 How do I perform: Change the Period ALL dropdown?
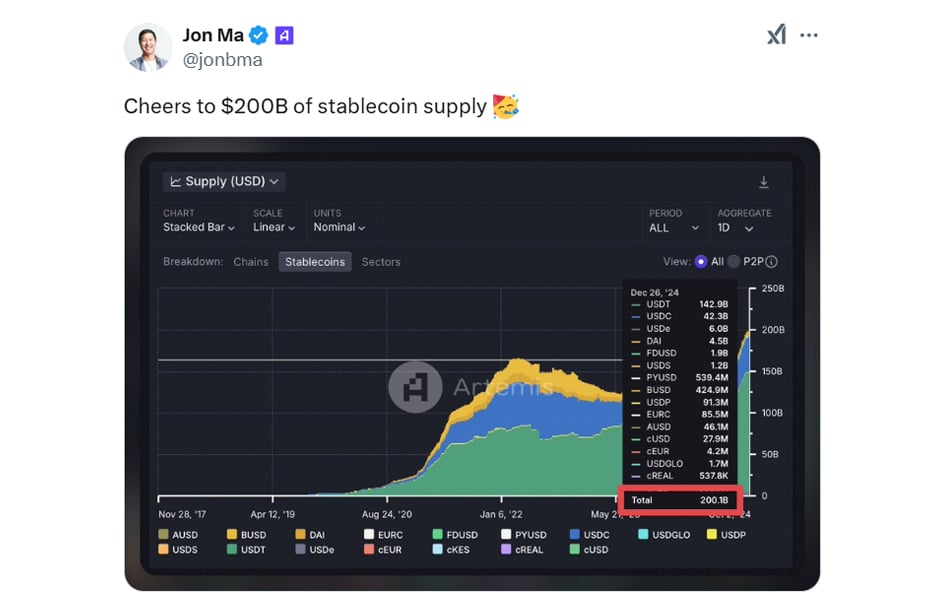(673, 228)
